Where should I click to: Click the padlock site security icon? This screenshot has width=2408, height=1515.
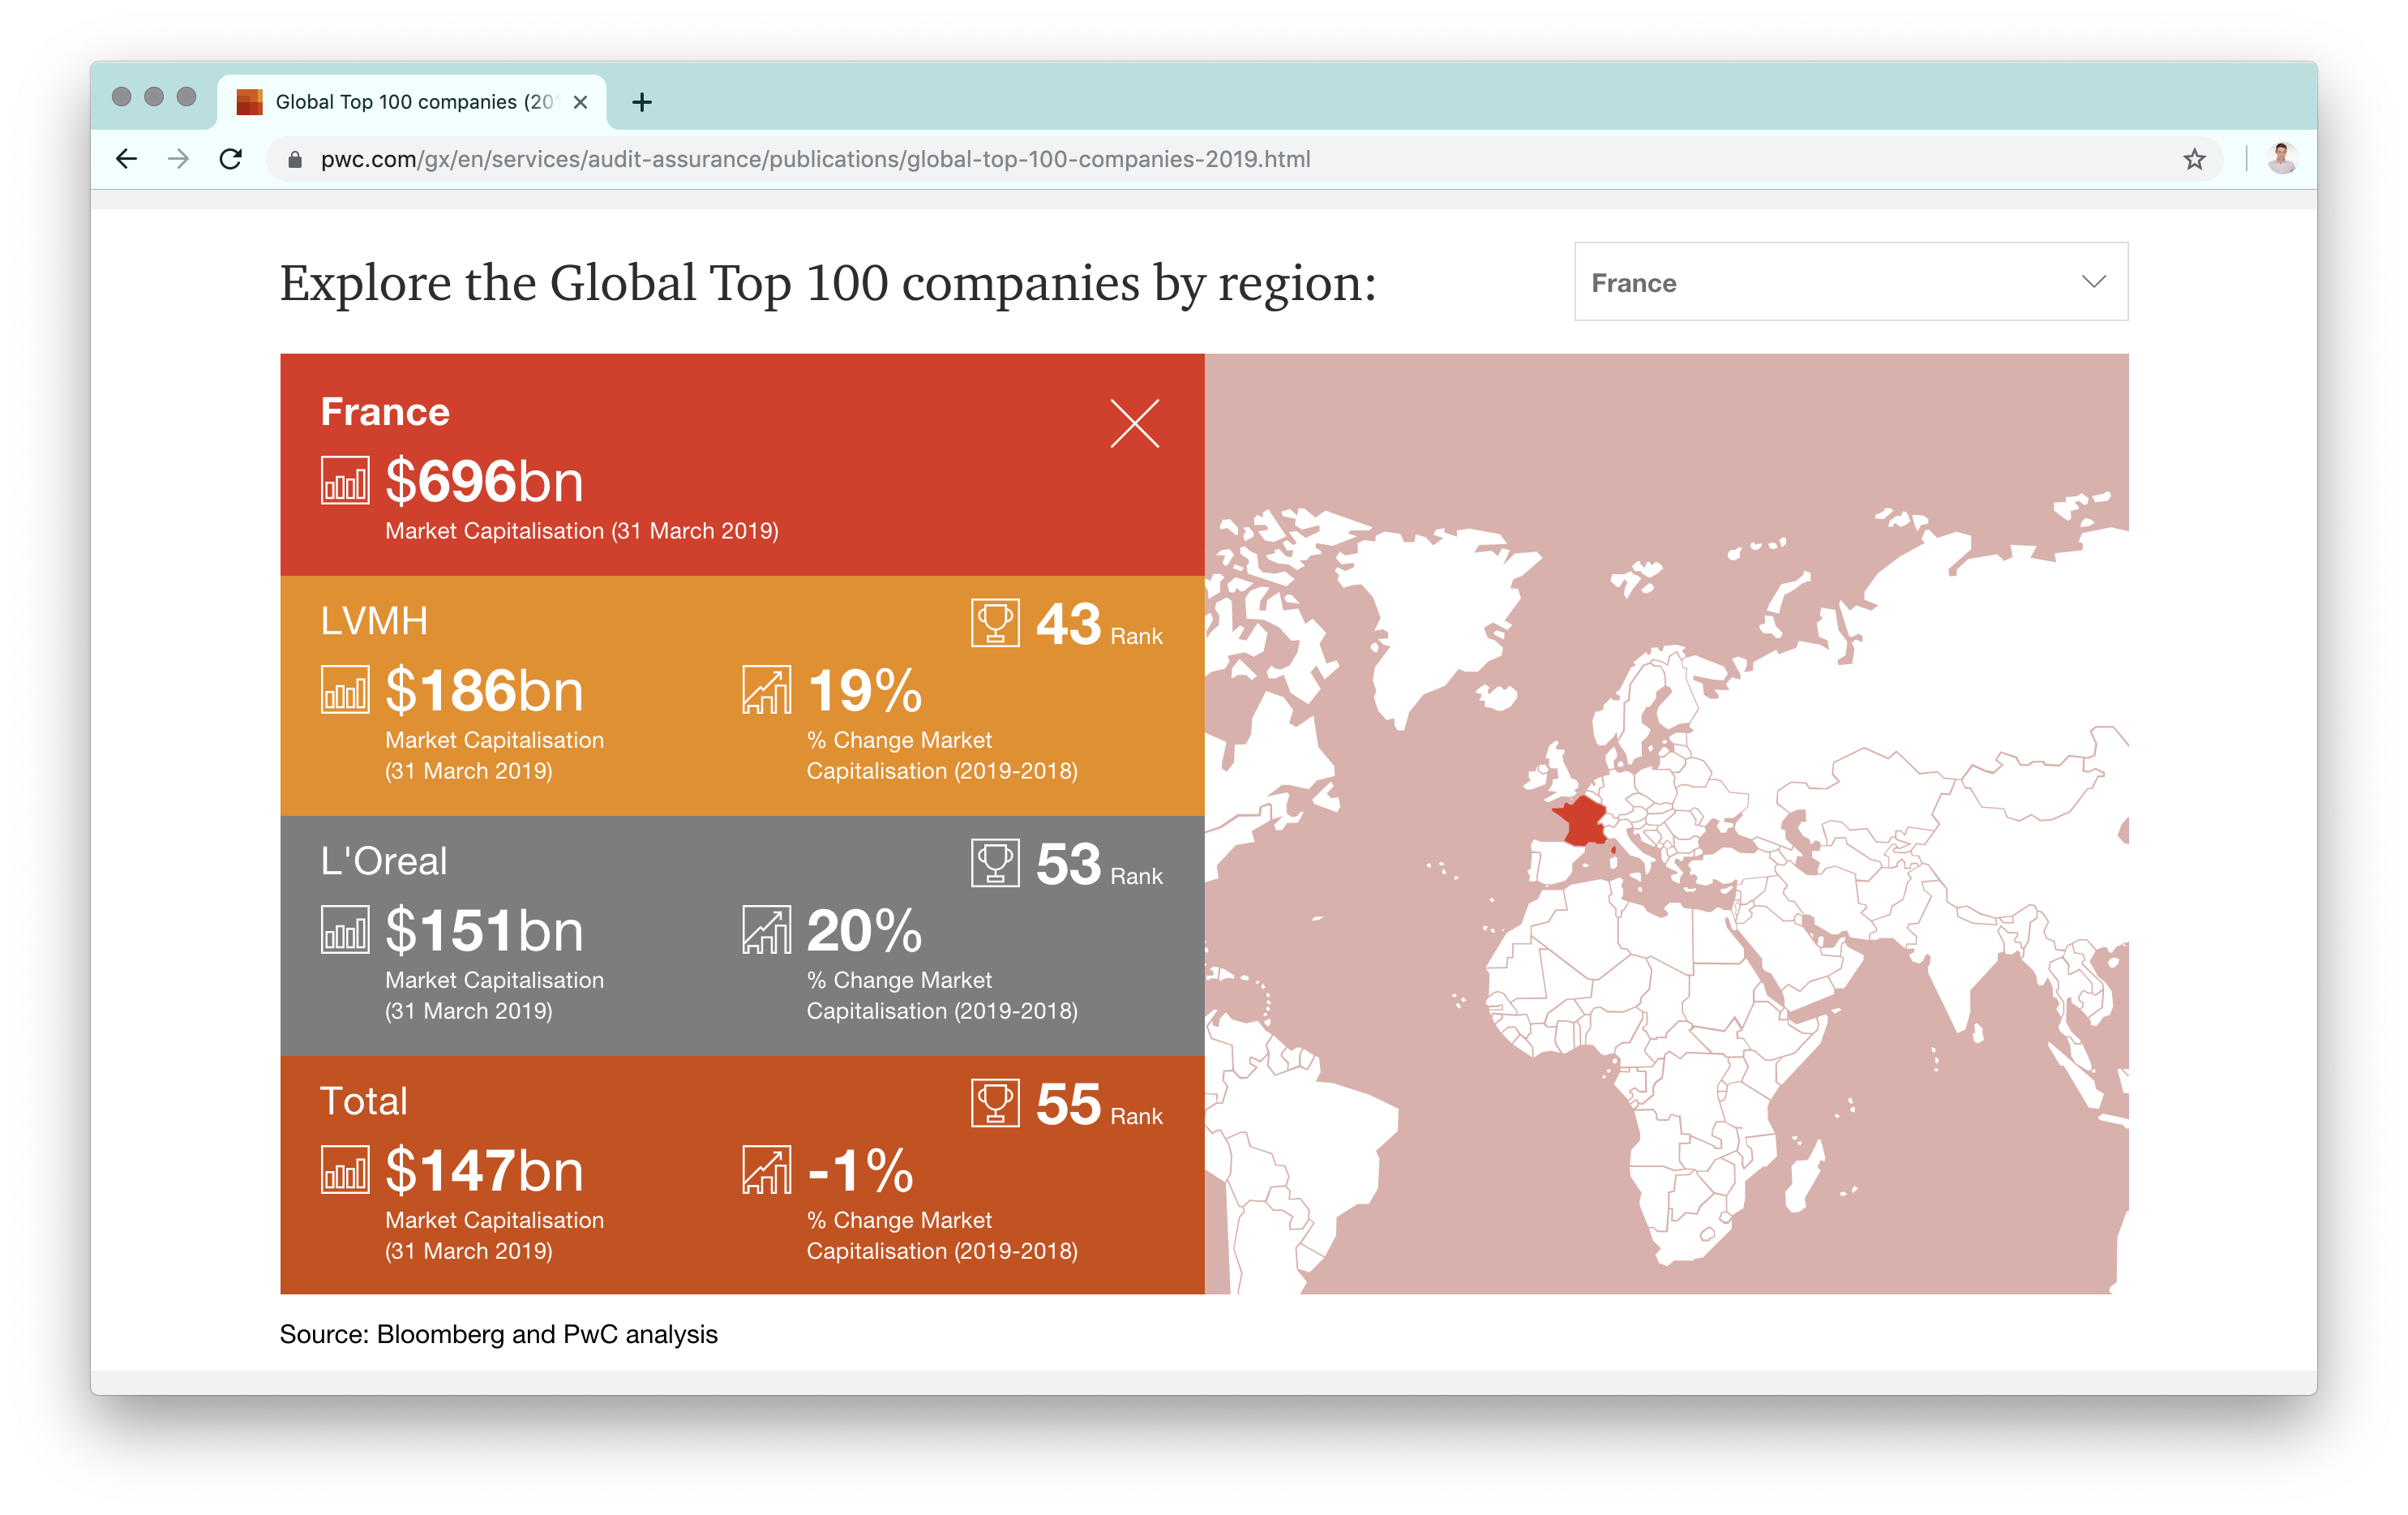pyautogui.click(x=294, y=160)
